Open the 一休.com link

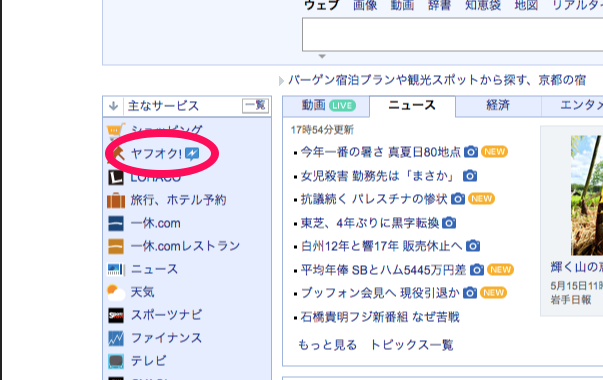156,223
